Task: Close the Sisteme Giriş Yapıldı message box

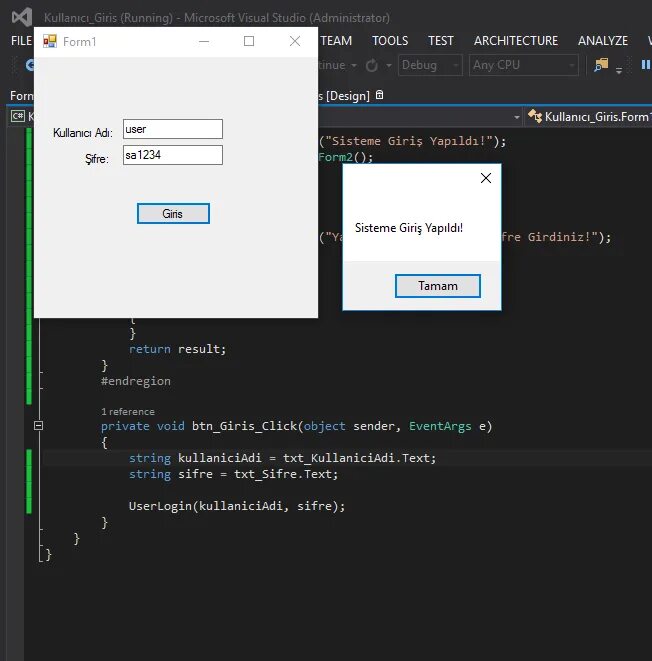Action: [x=486, y=178]
